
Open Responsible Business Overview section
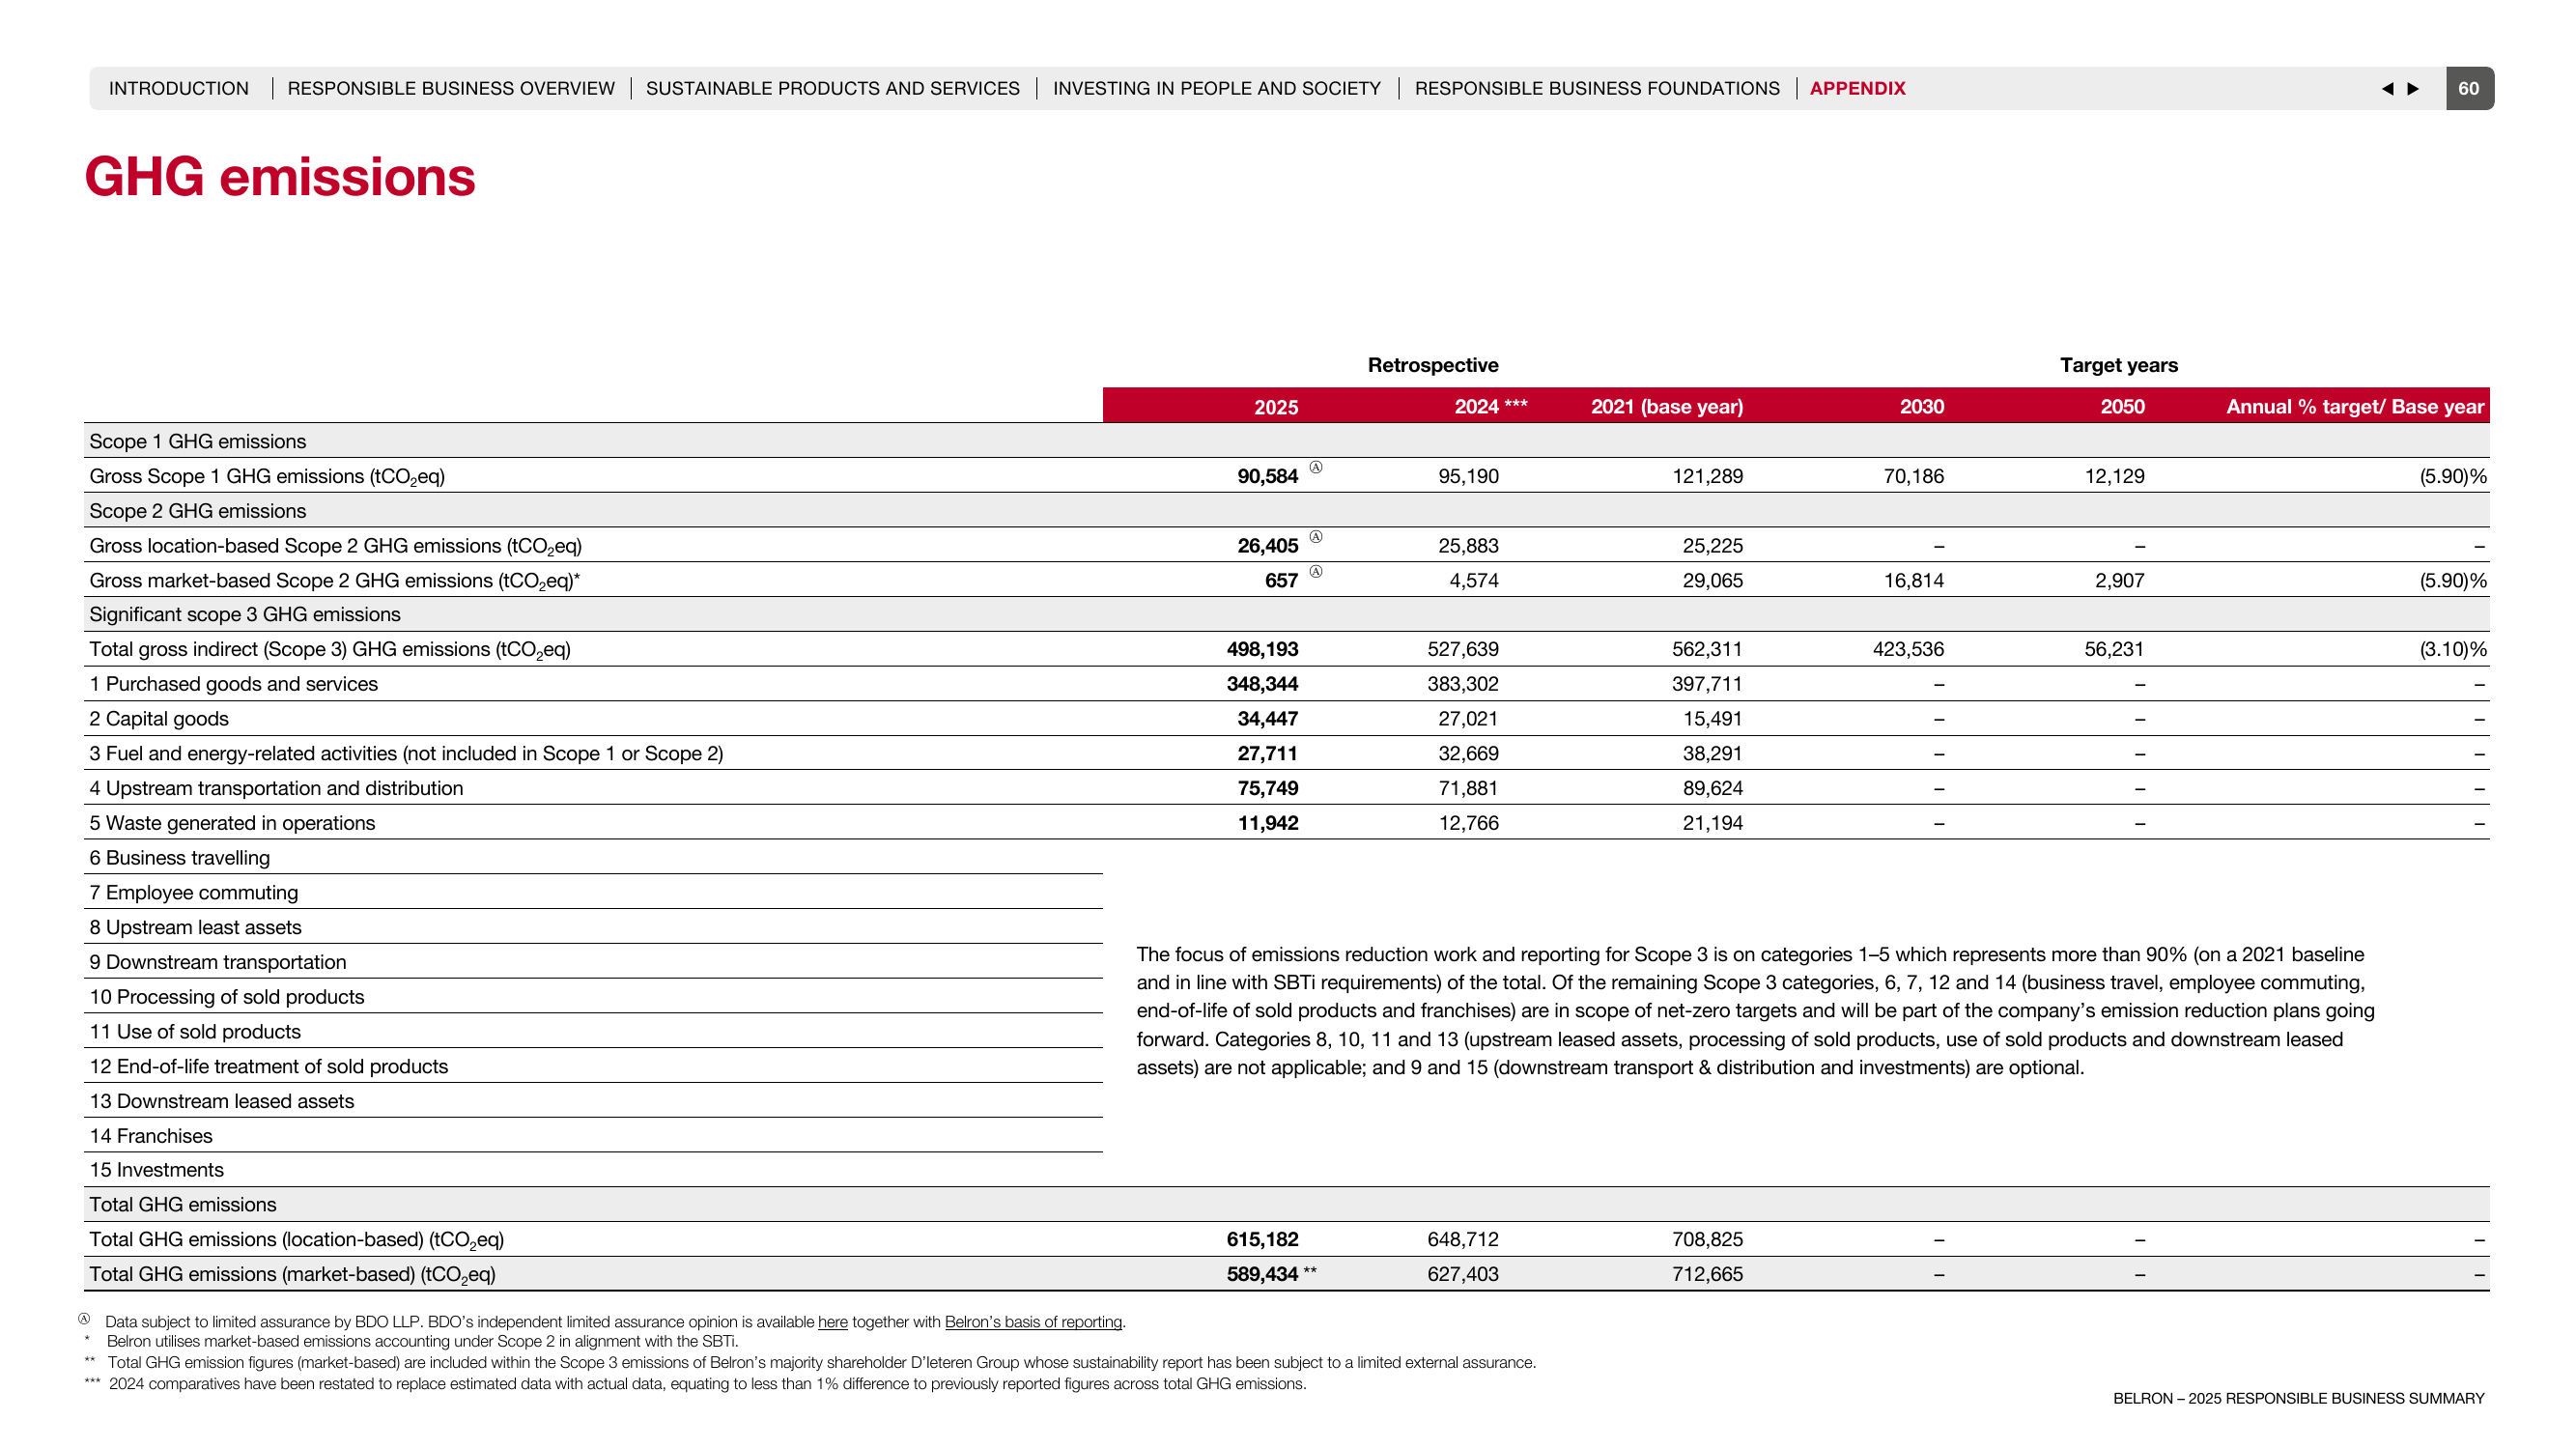(x=451, y=88)
